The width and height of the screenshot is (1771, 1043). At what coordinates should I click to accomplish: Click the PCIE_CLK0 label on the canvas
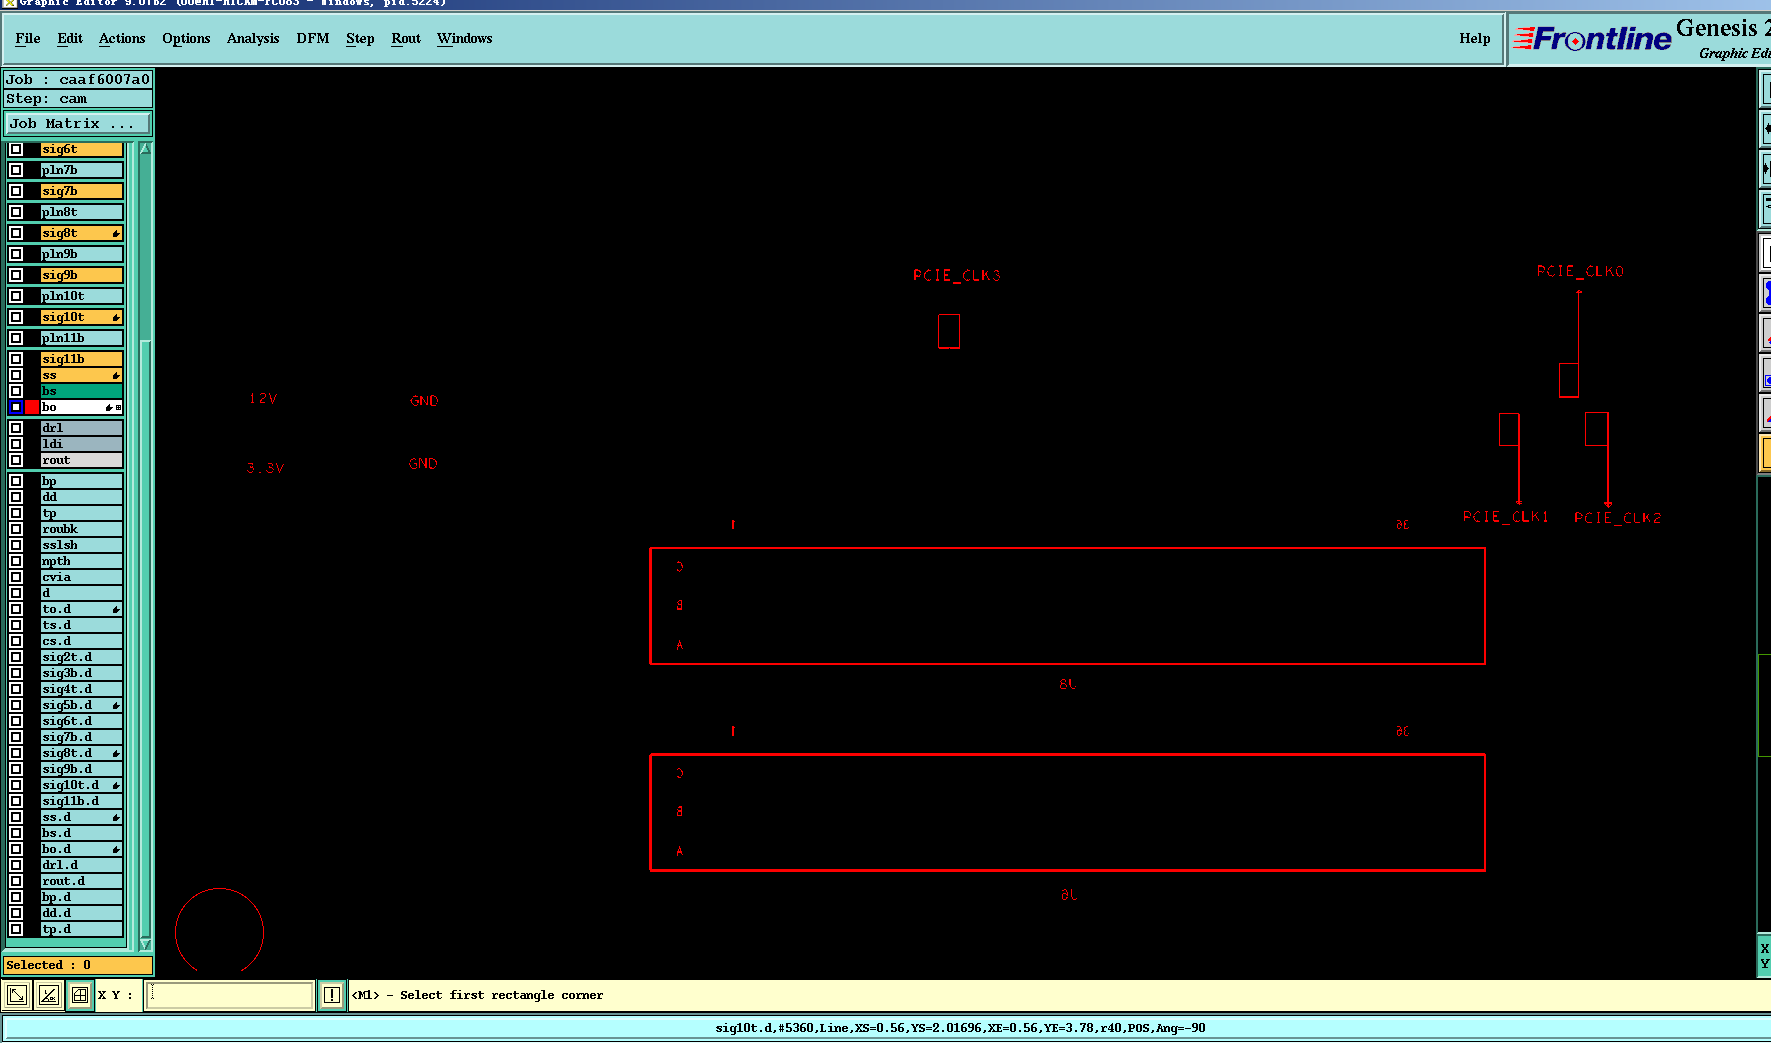pyautogui.click(x=1580, y=272)
